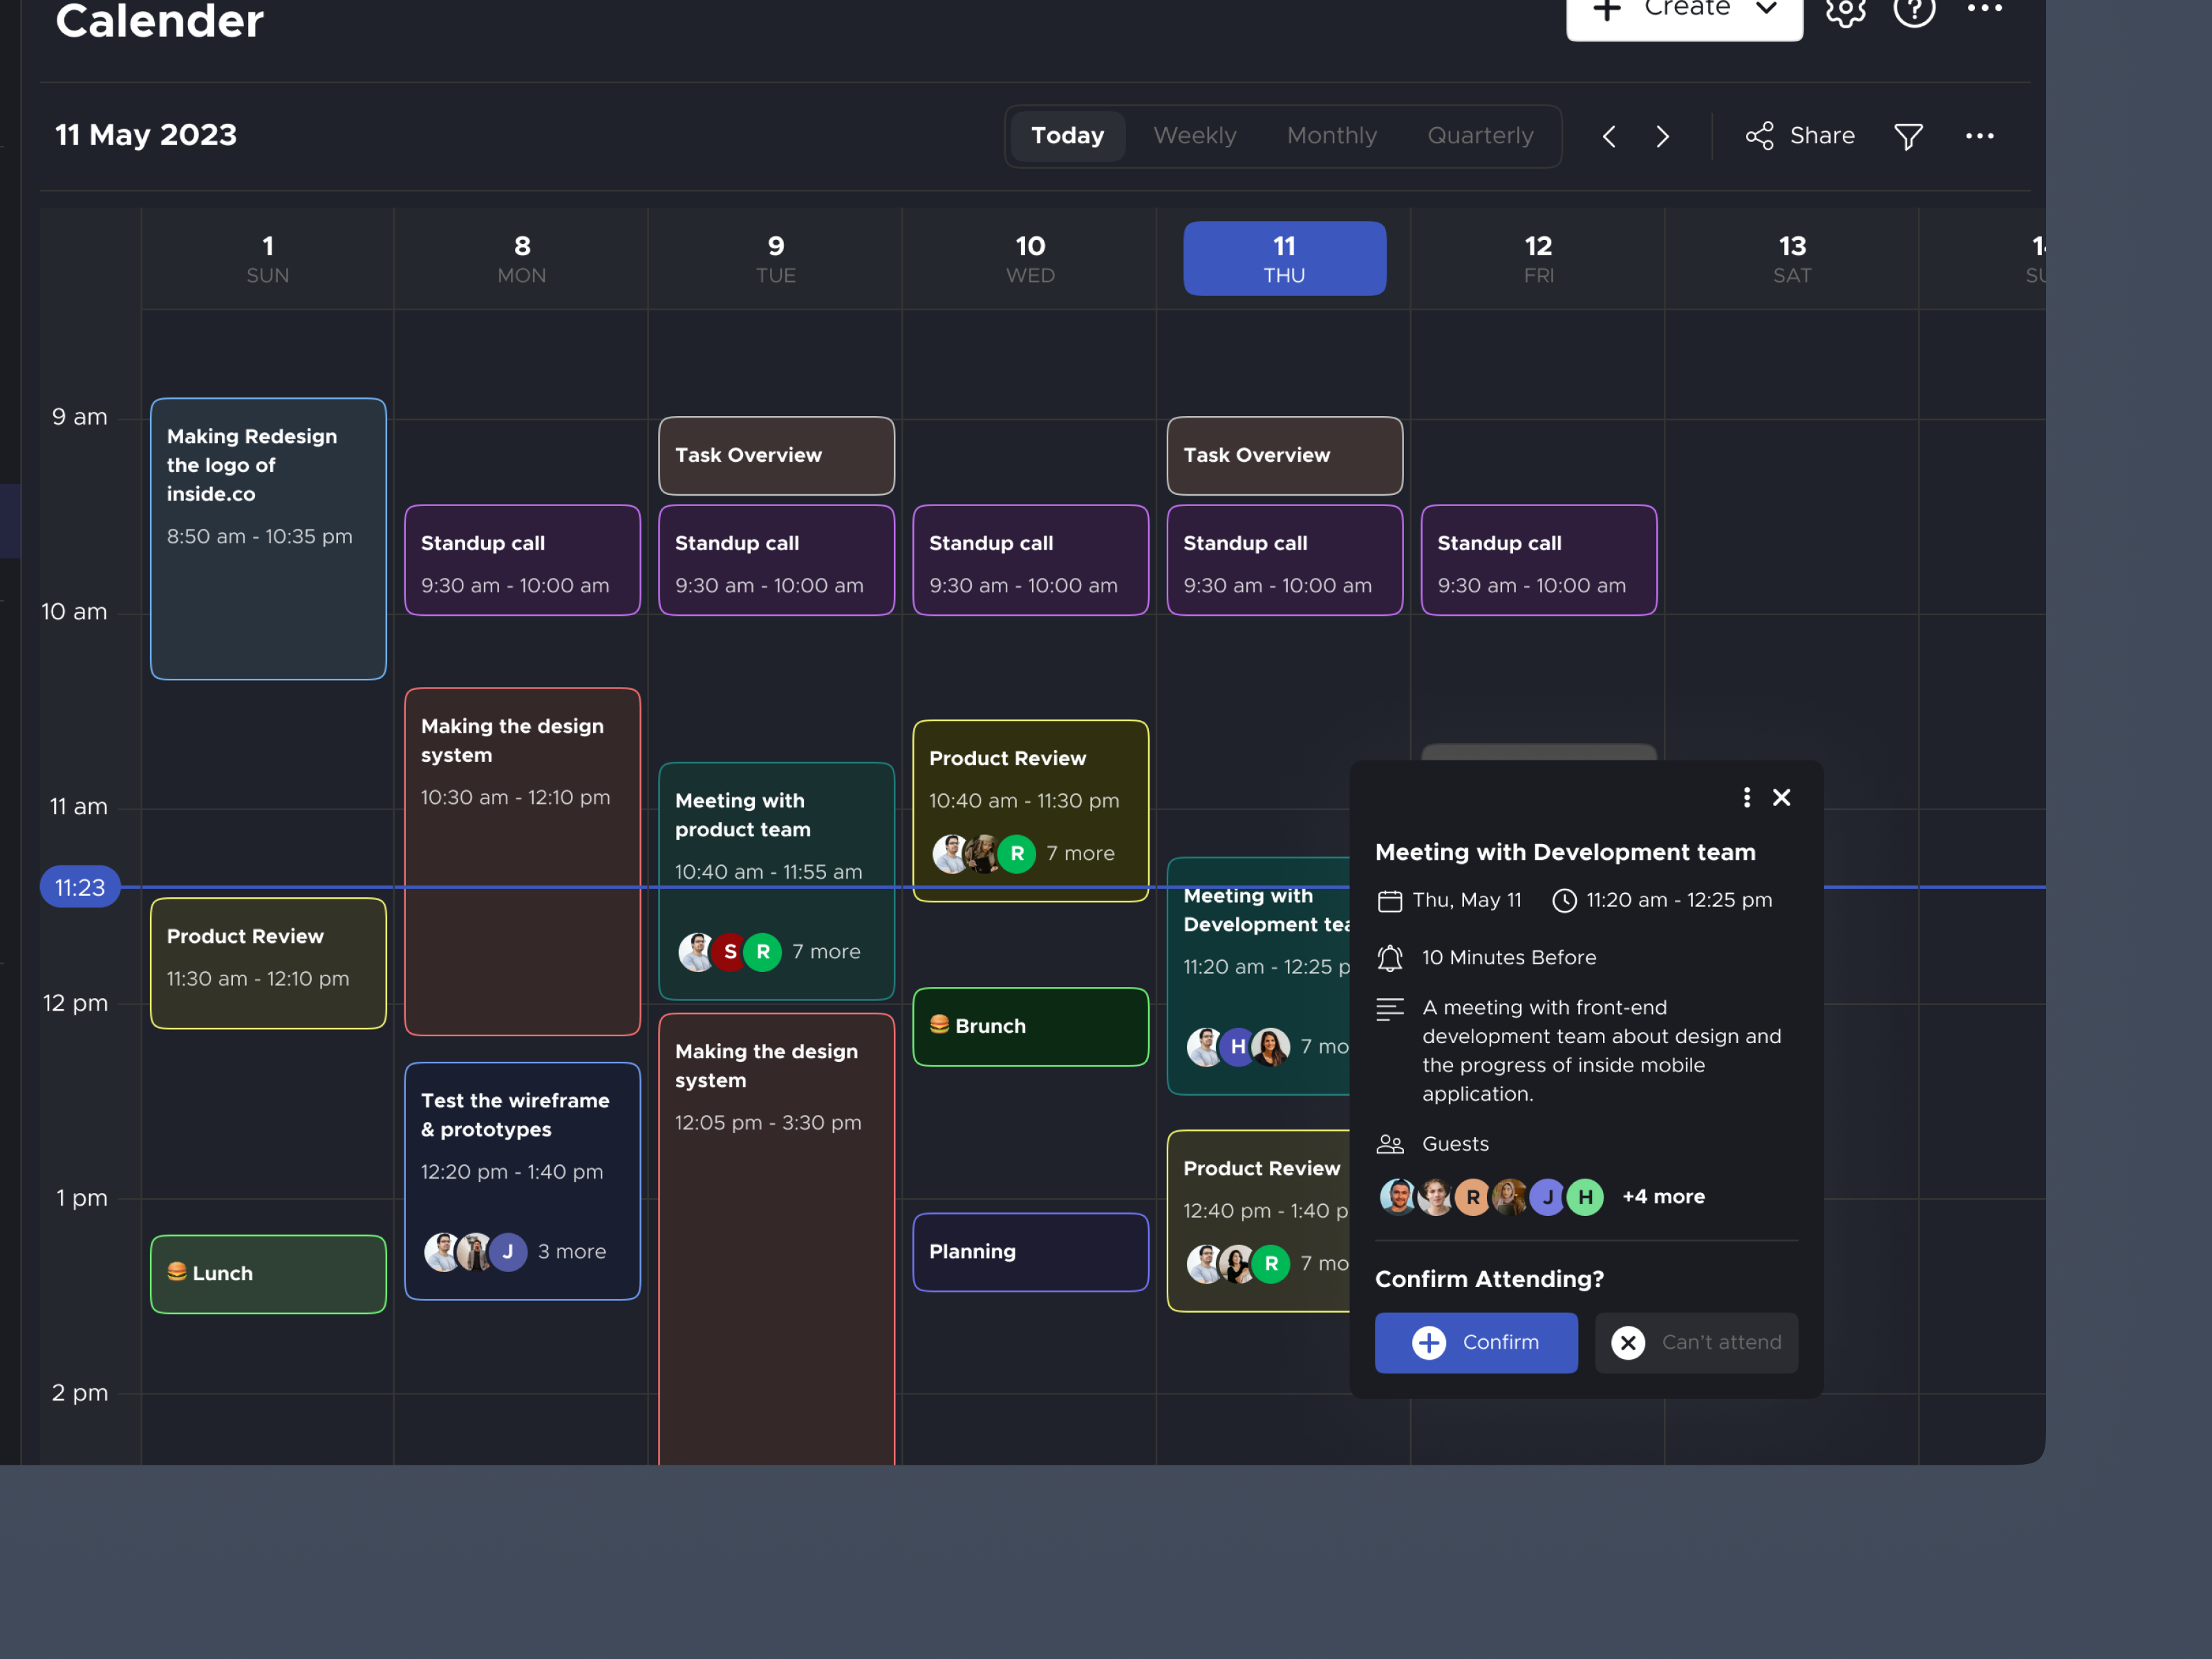Select the Brunch event on Wednesday
The image size is (2212, 1659).
[1030, 1026]
